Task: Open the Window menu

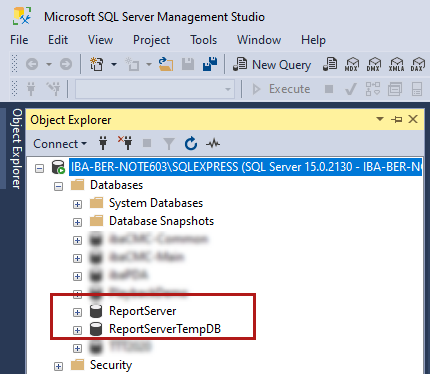Action: point(259,40)
